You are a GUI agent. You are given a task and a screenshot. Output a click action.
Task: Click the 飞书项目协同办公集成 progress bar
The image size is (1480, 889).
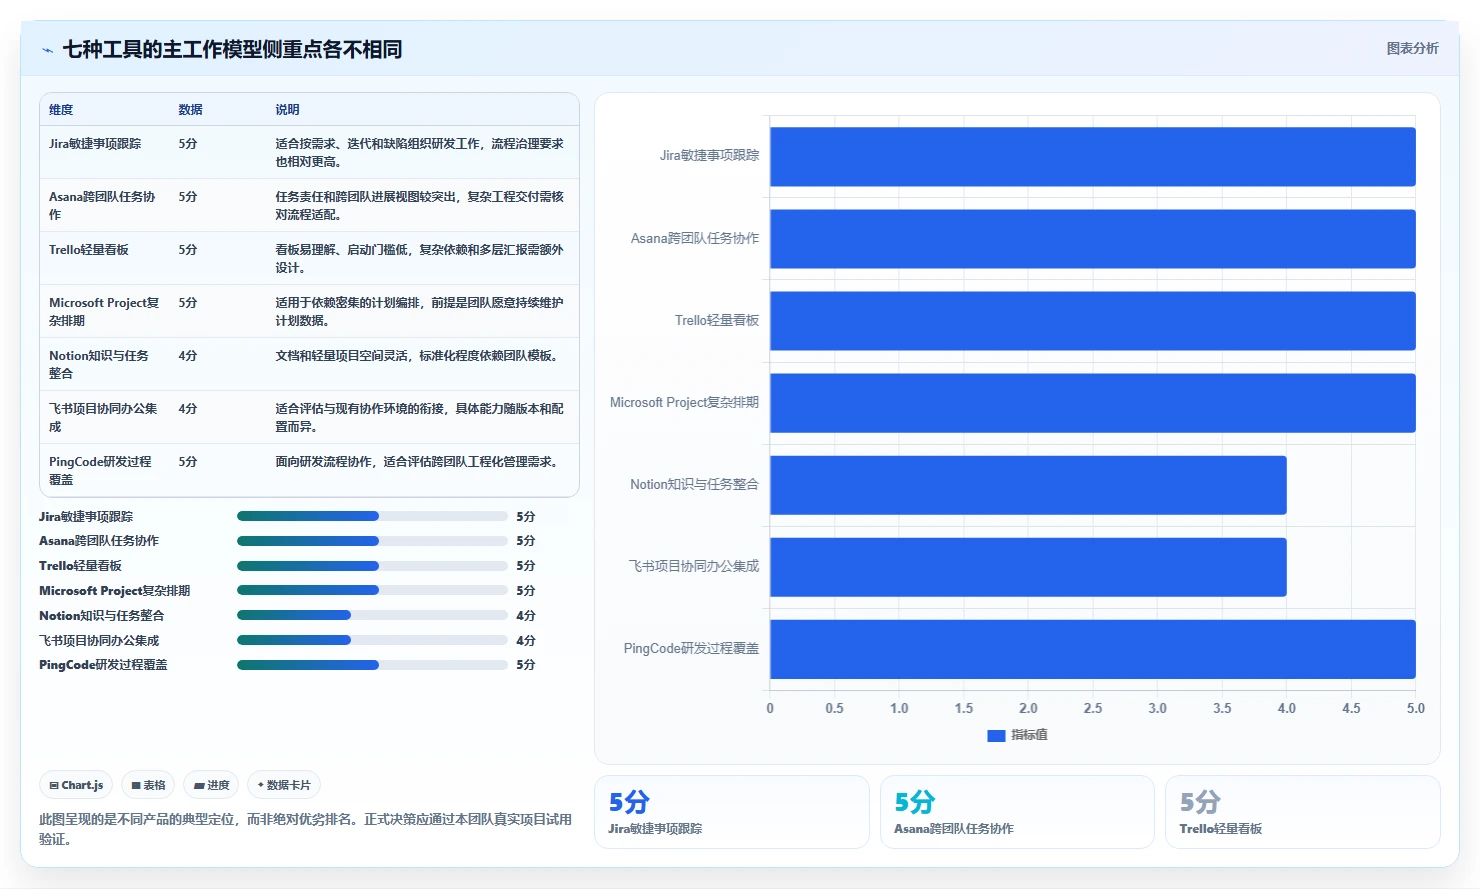point(372,640)
